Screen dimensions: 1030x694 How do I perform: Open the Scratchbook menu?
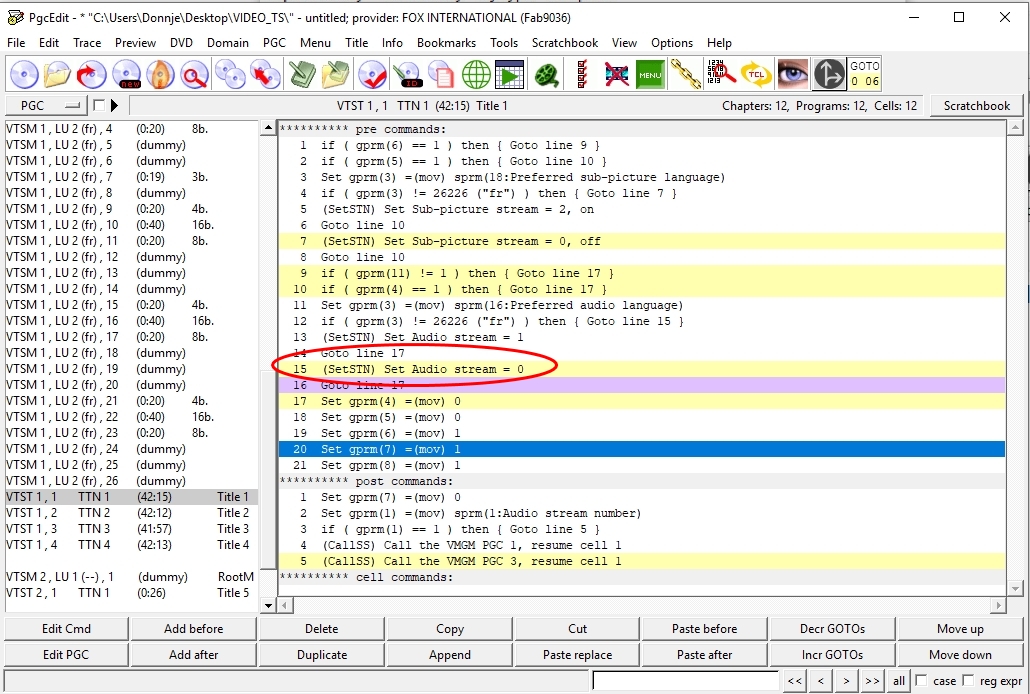[x=564, y=43]
